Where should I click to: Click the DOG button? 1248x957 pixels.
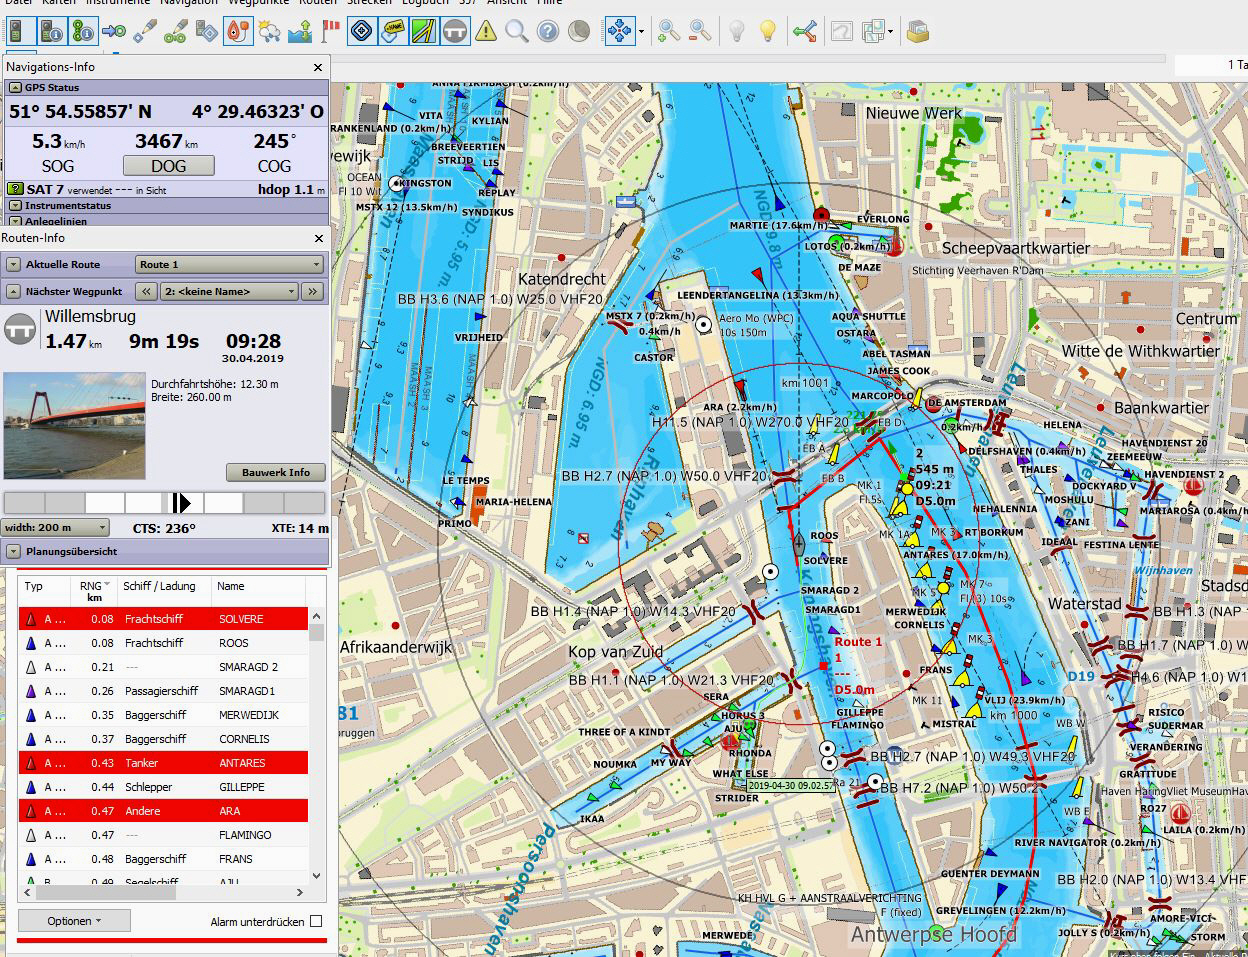[168, 166]
